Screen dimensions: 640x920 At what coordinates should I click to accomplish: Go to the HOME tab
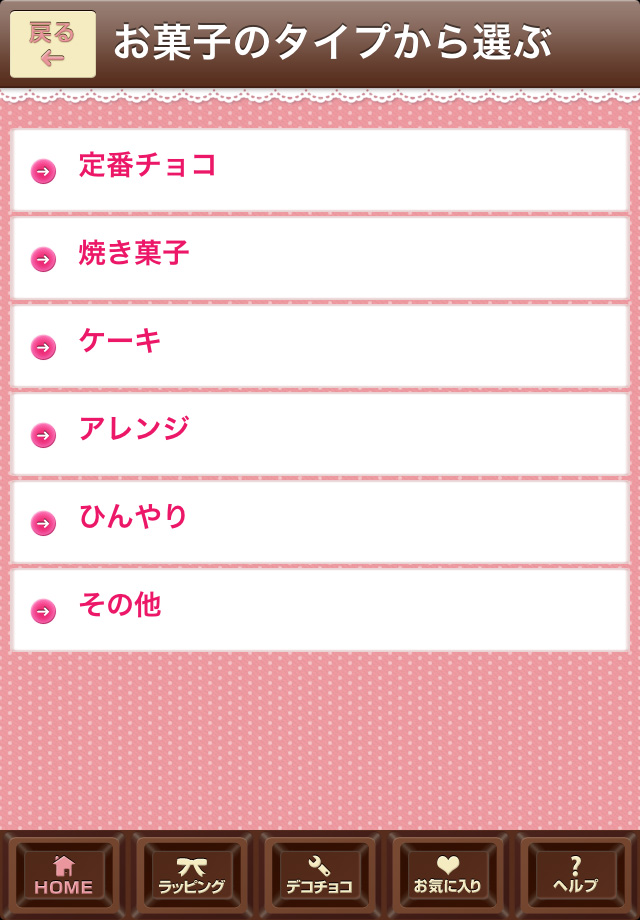(x=64, y=875)
